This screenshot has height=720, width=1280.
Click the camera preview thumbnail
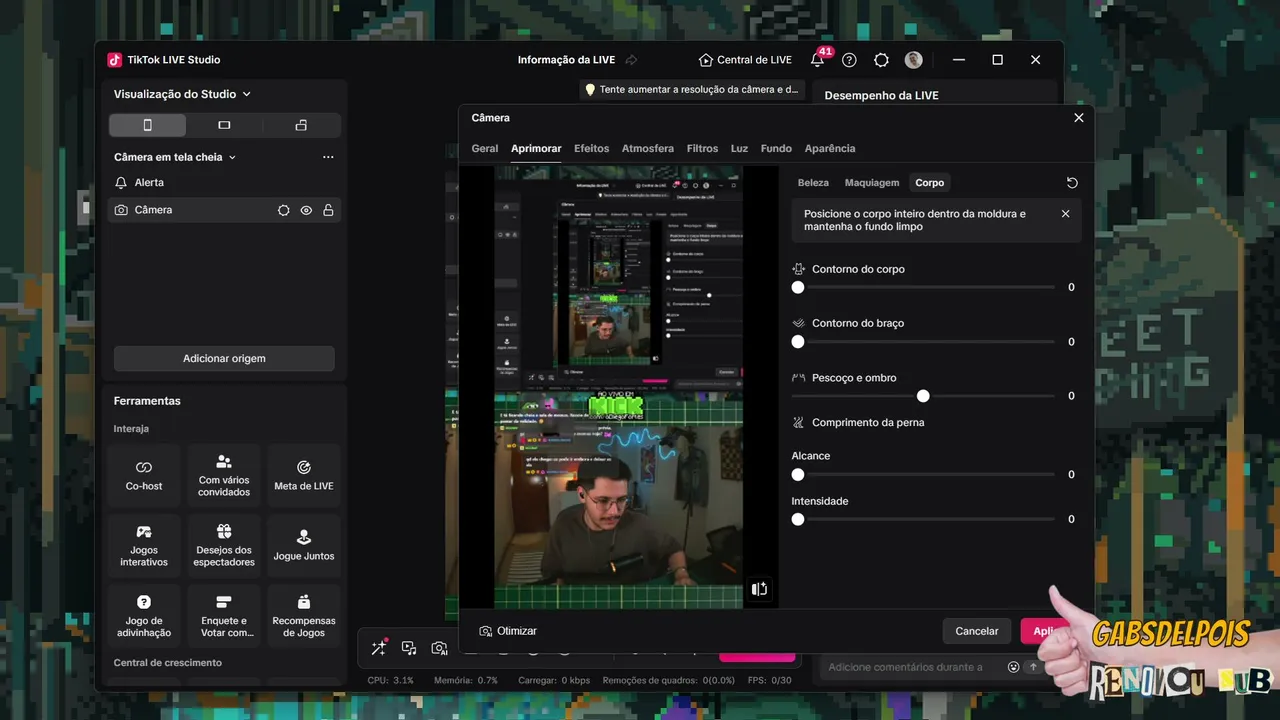click(x=618, y=387)
